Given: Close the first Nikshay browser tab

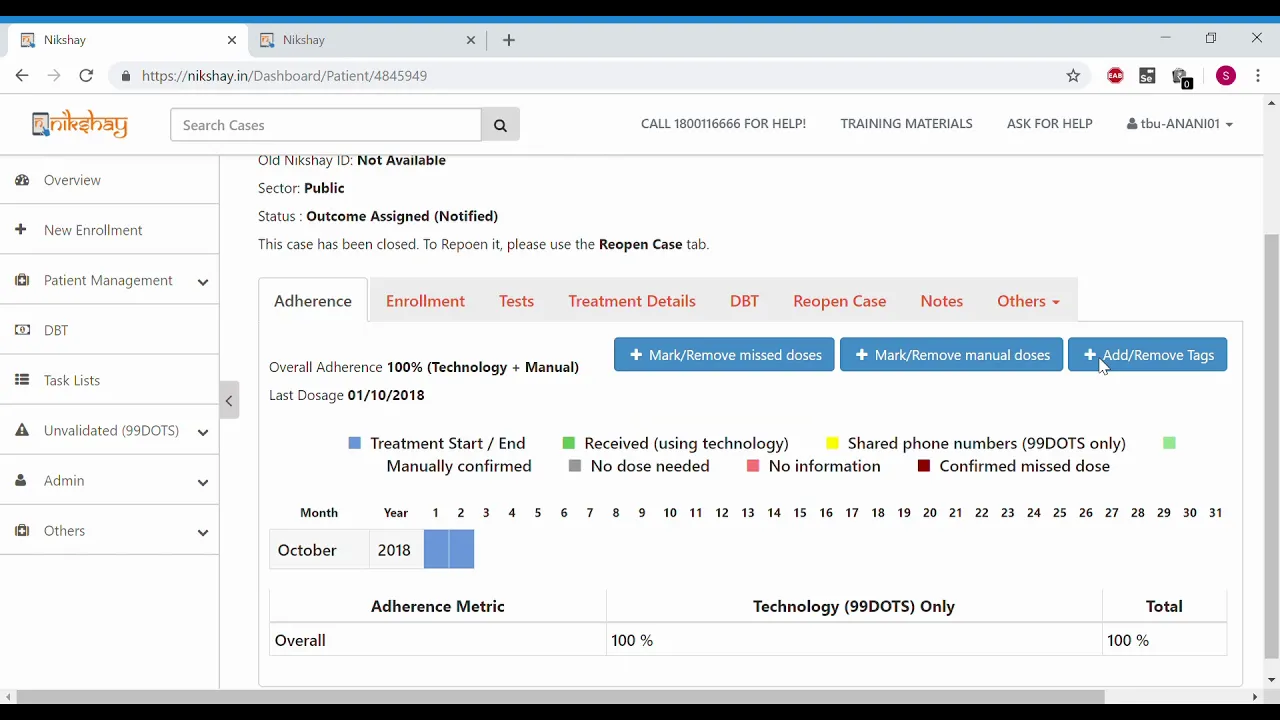Looking at the screenshot, I should 232,40.
